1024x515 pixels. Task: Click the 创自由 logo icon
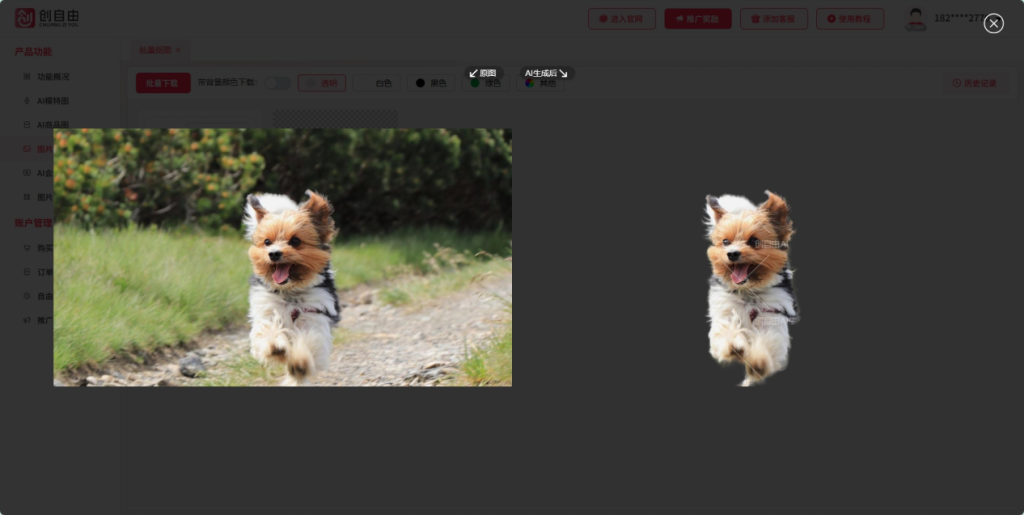25,18
